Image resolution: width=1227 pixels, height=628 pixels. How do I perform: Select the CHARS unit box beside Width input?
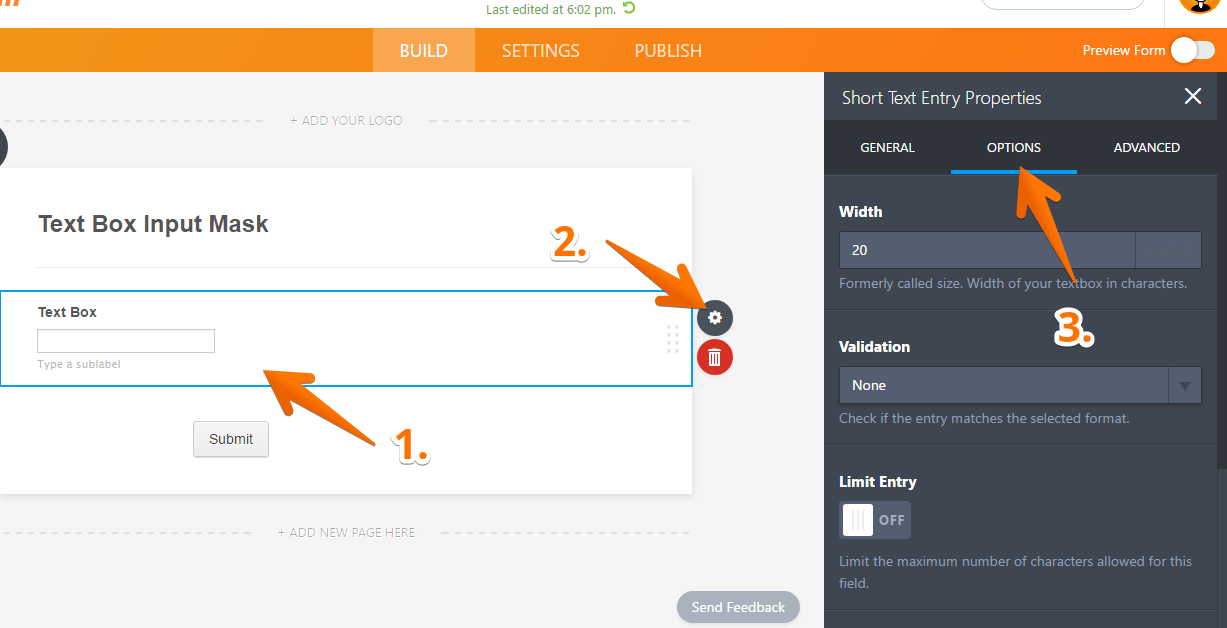tap(1167, 249)
